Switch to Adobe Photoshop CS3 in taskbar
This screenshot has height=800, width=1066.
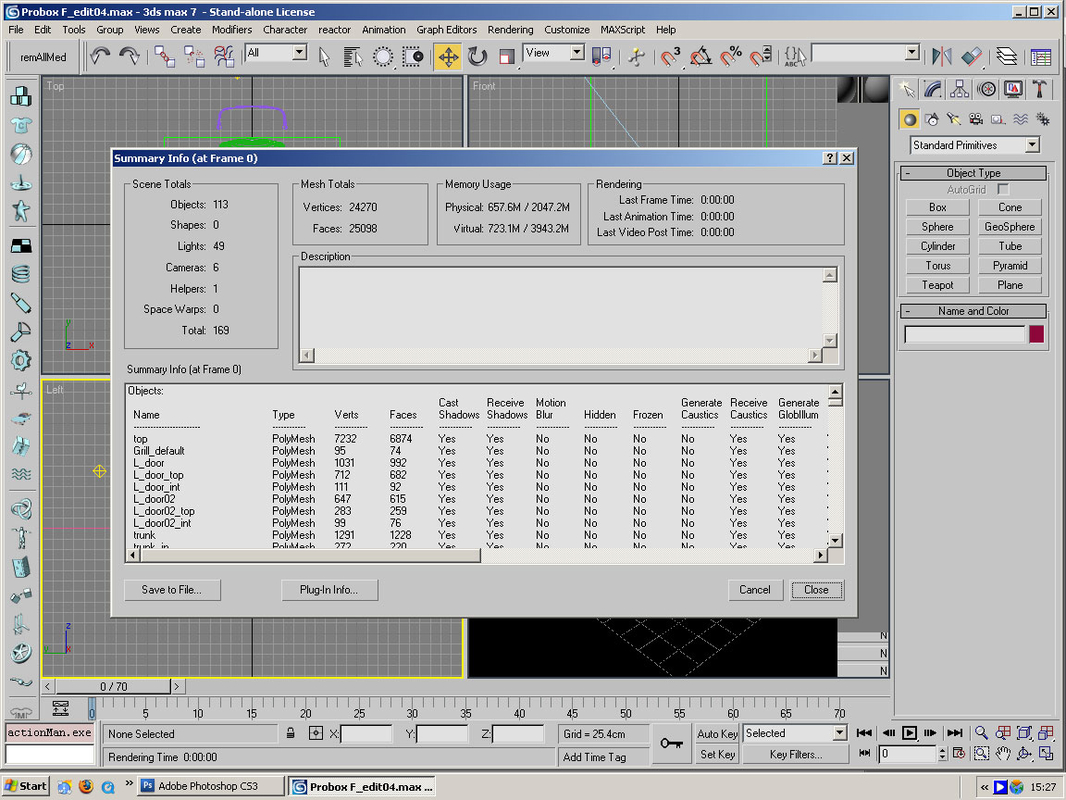click(207, 786)
